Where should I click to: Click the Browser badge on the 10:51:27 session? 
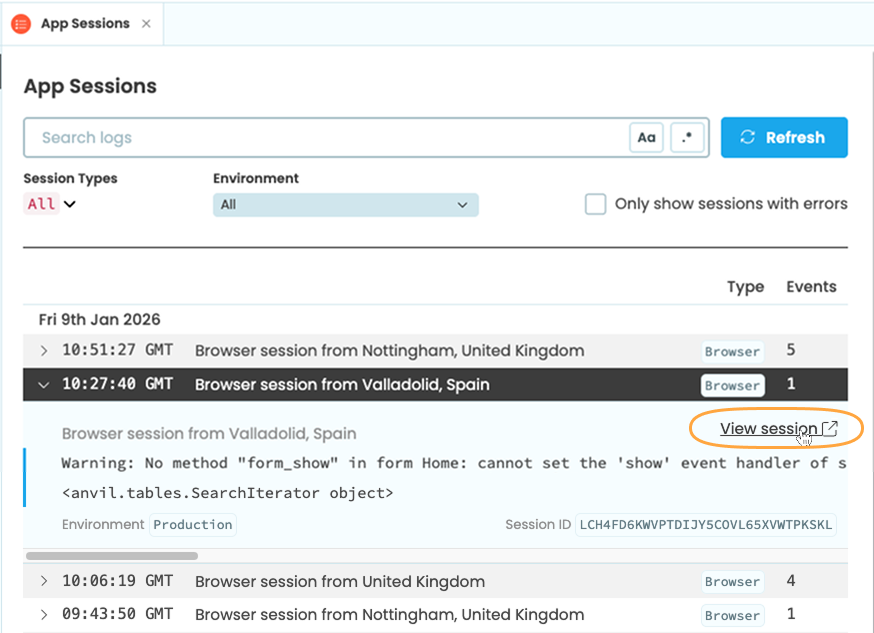(x=732, y=351)
